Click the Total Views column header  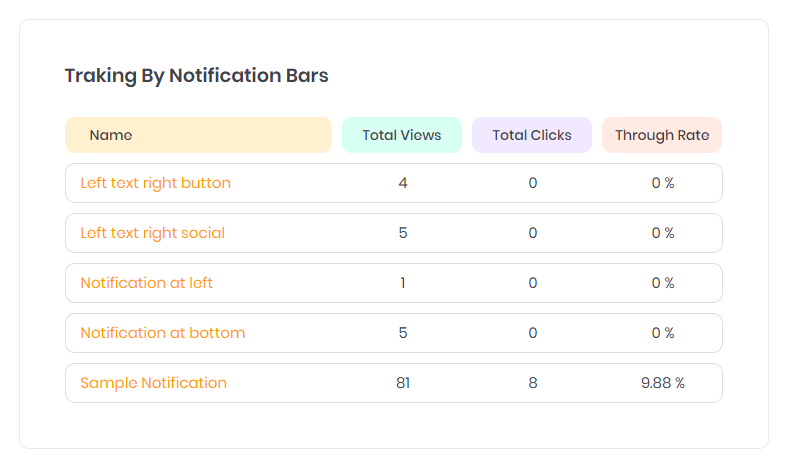(x=402, y=135)
